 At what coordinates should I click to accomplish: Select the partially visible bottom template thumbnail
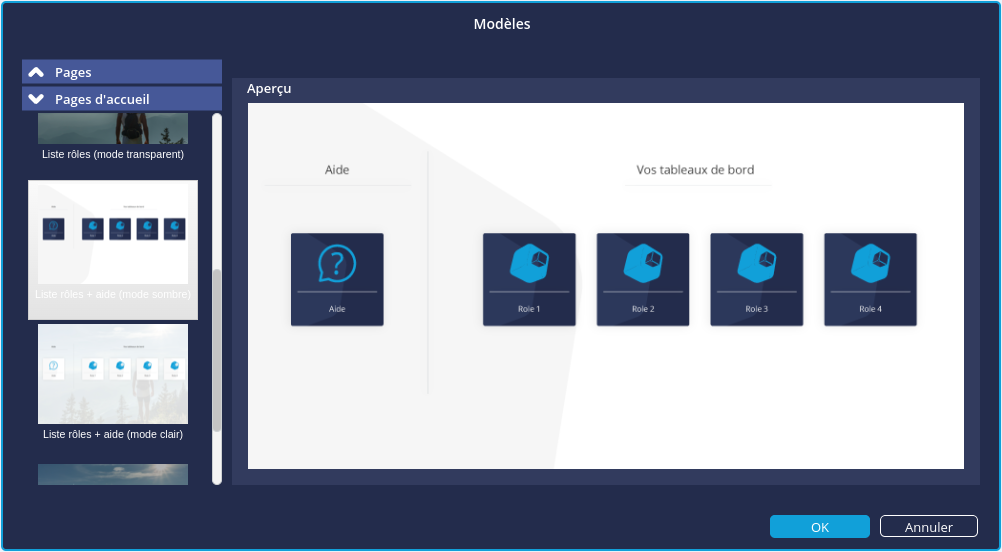[112, 474]
